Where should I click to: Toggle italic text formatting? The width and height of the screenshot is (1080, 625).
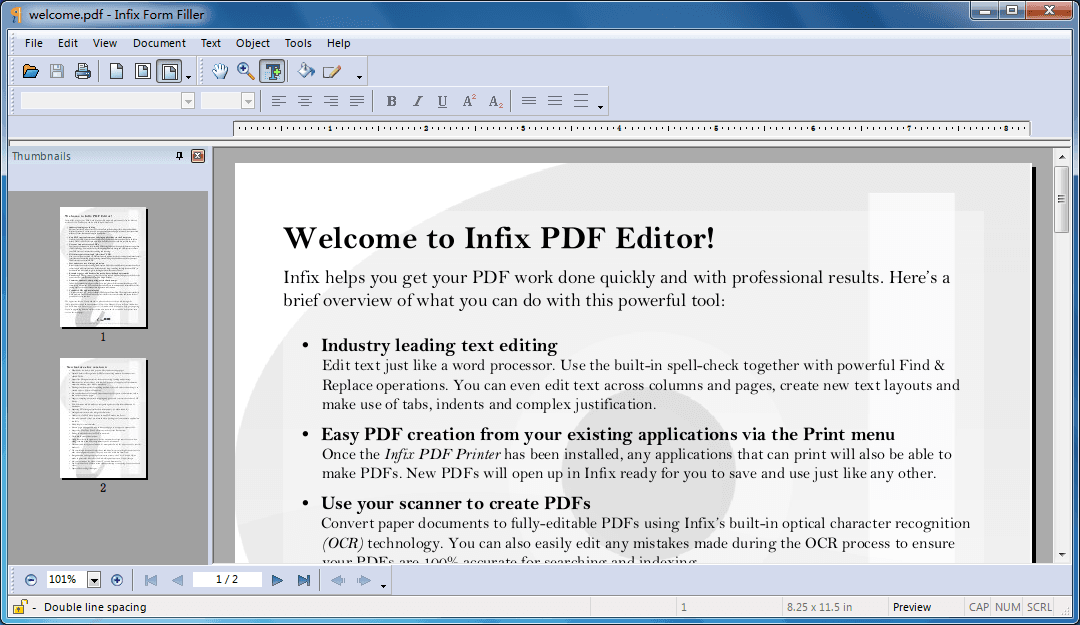(x=417, y=100)
